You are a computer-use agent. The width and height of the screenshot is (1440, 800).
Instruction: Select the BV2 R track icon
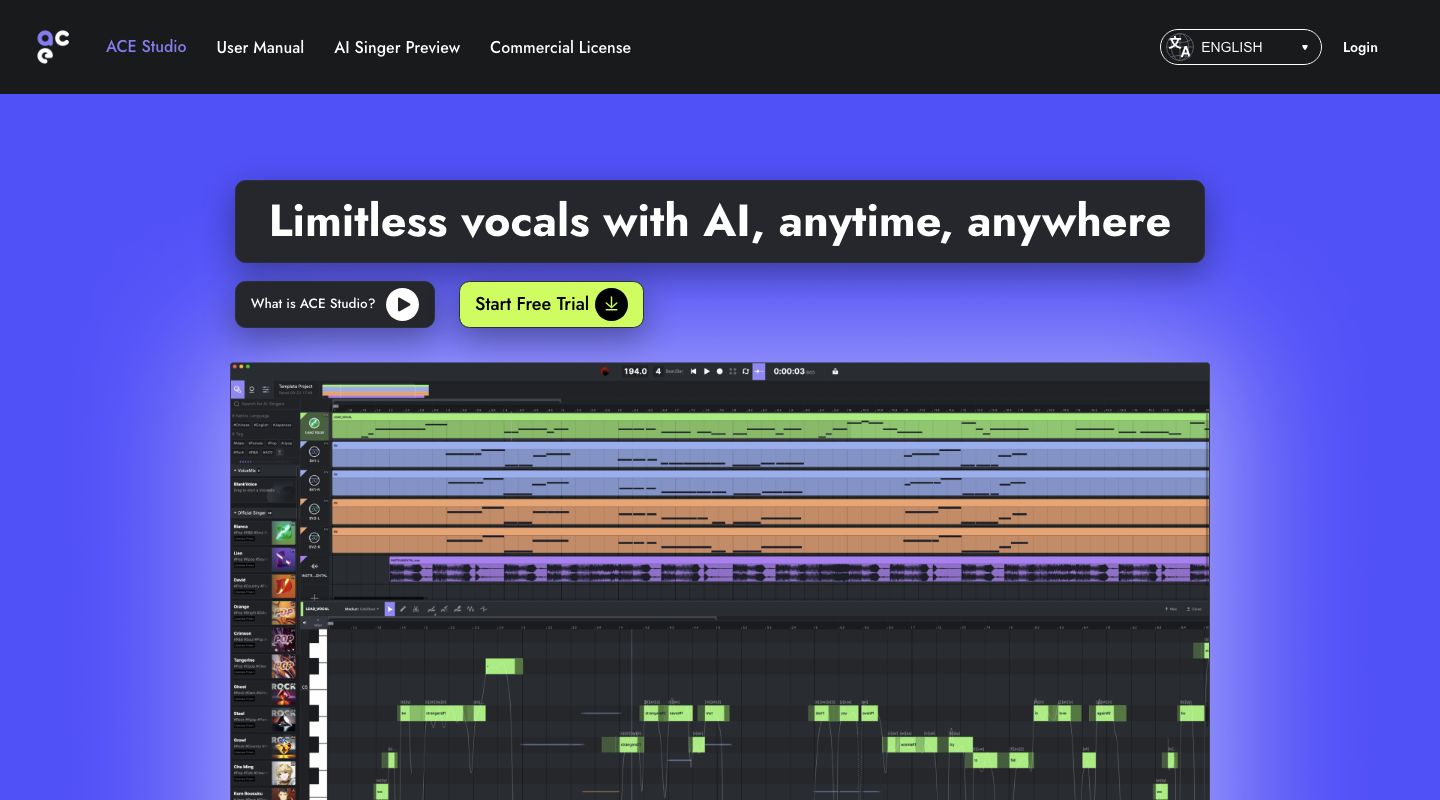click(x=314, y=538)
